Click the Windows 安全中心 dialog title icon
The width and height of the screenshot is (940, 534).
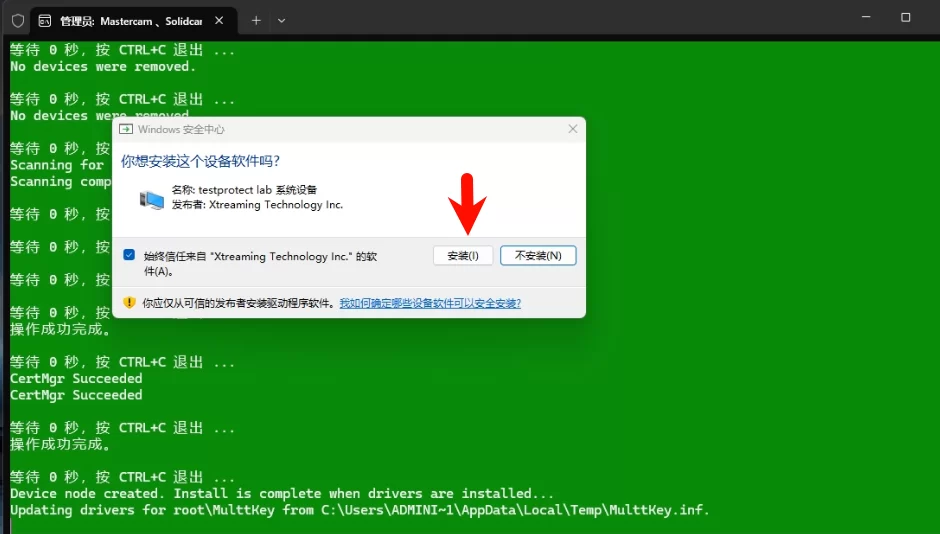[x=126, y=129]
